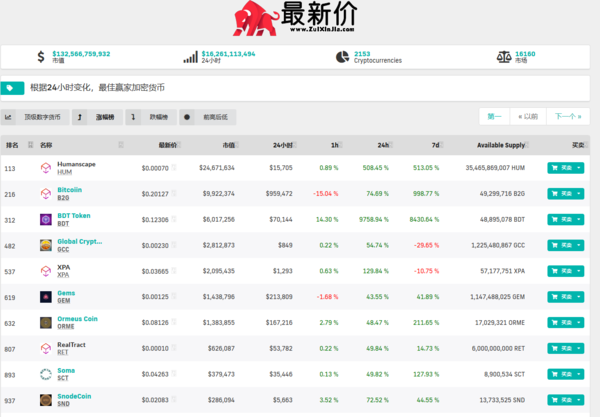The width and height of the screenshot is (600, 417).
Task: Go to the next page button
Action: coord(568,116)
